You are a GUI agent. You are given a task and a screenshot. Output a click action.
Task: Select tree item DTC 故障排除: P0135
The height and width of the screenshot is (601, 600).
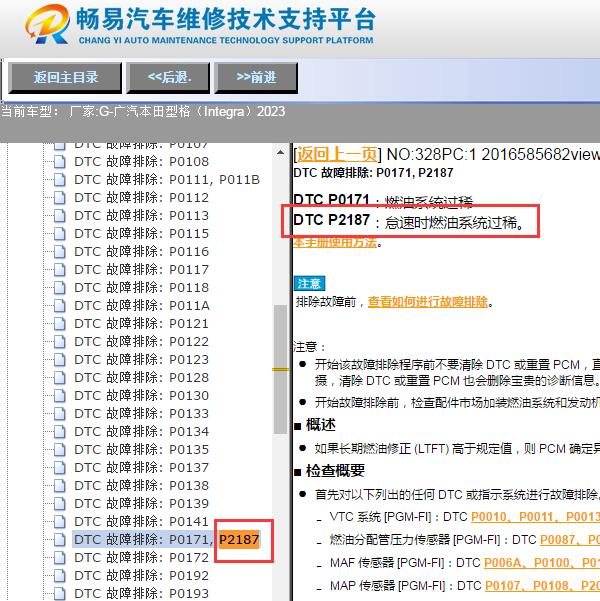tap(141, 450)
